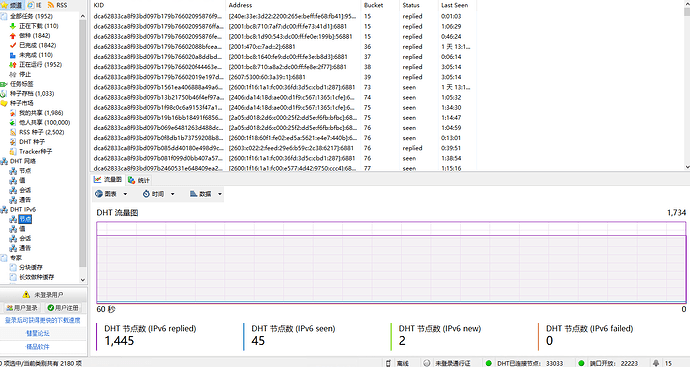Click the sidebar vertical scrollbar down arrow
690x367 pixels.
[83, 280]
